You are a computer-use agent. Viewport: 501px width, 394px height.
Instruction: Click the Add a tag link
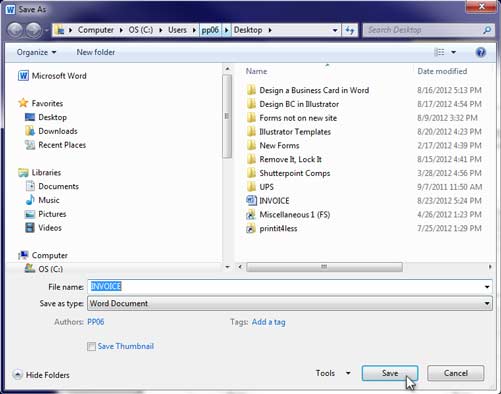[x=269, y=322]
